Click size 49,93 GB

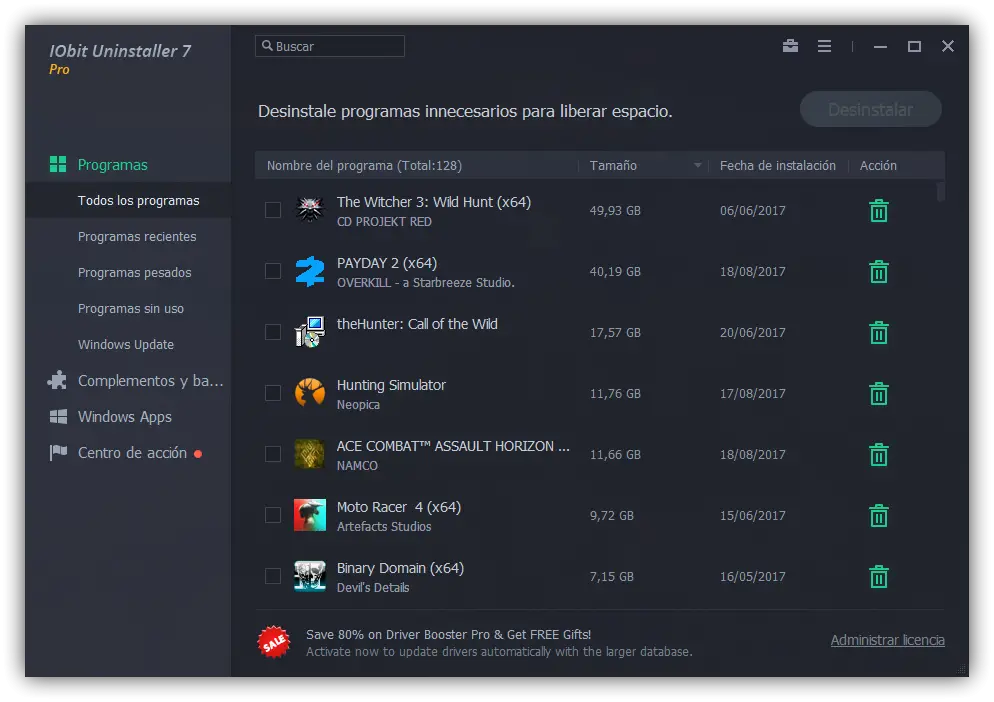pos(615,211)
